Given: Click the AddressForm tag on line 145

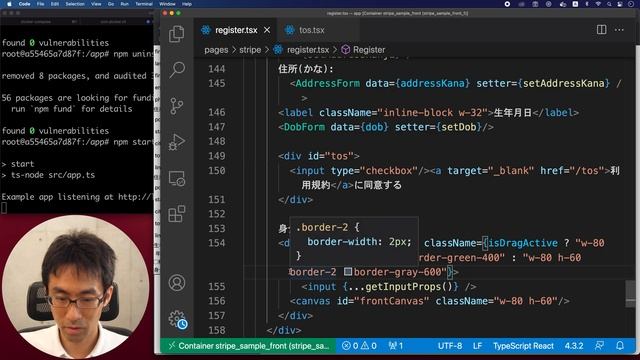Looking at the screenshot, I should tap(327, 83).
